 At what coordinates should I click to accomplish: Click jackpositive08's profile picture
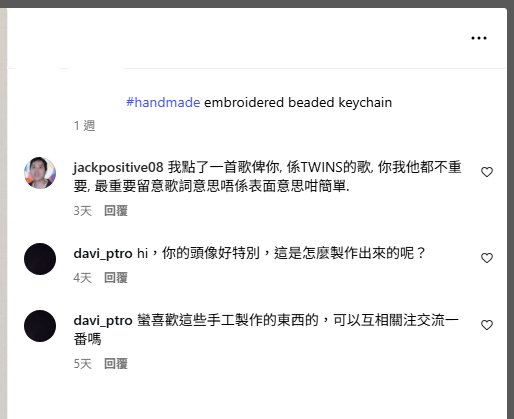pos(40,173)
